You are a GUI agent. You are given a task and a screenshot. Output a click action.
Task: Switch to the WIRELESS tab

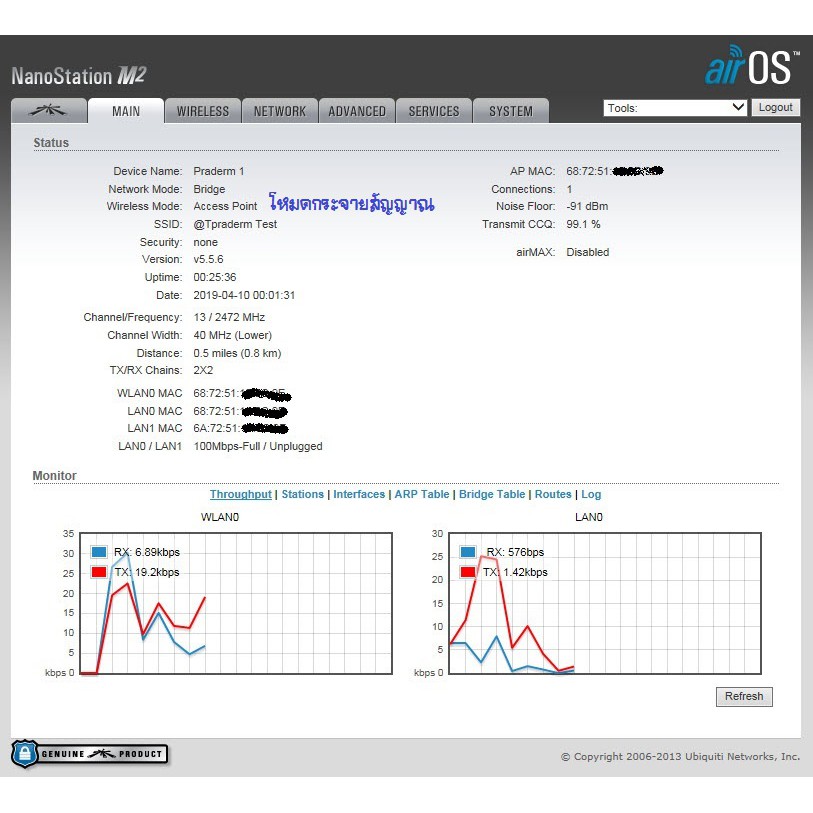point(202,111)
